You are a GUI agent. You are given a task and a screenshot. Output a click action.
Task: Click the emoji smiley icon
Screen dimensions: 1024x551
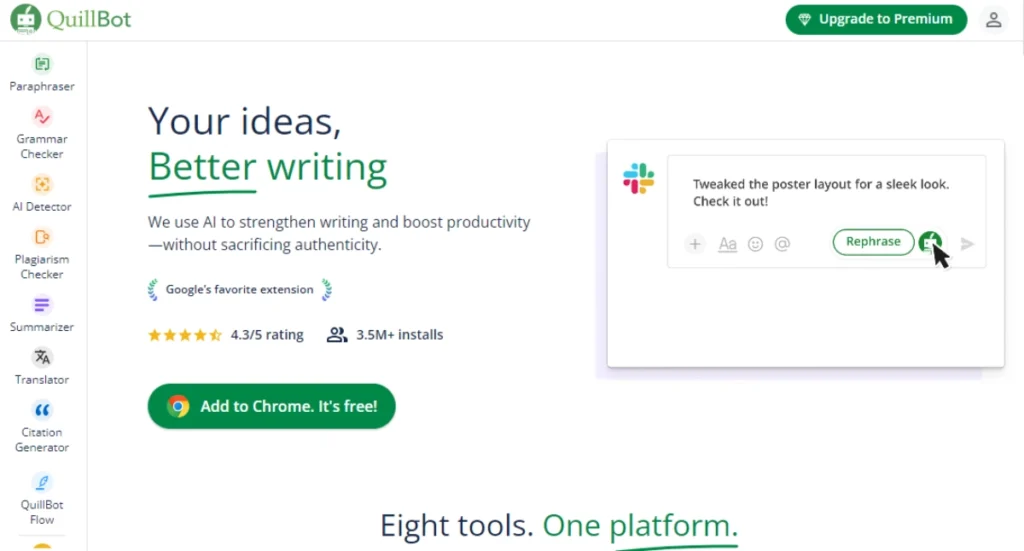[755, 244]
